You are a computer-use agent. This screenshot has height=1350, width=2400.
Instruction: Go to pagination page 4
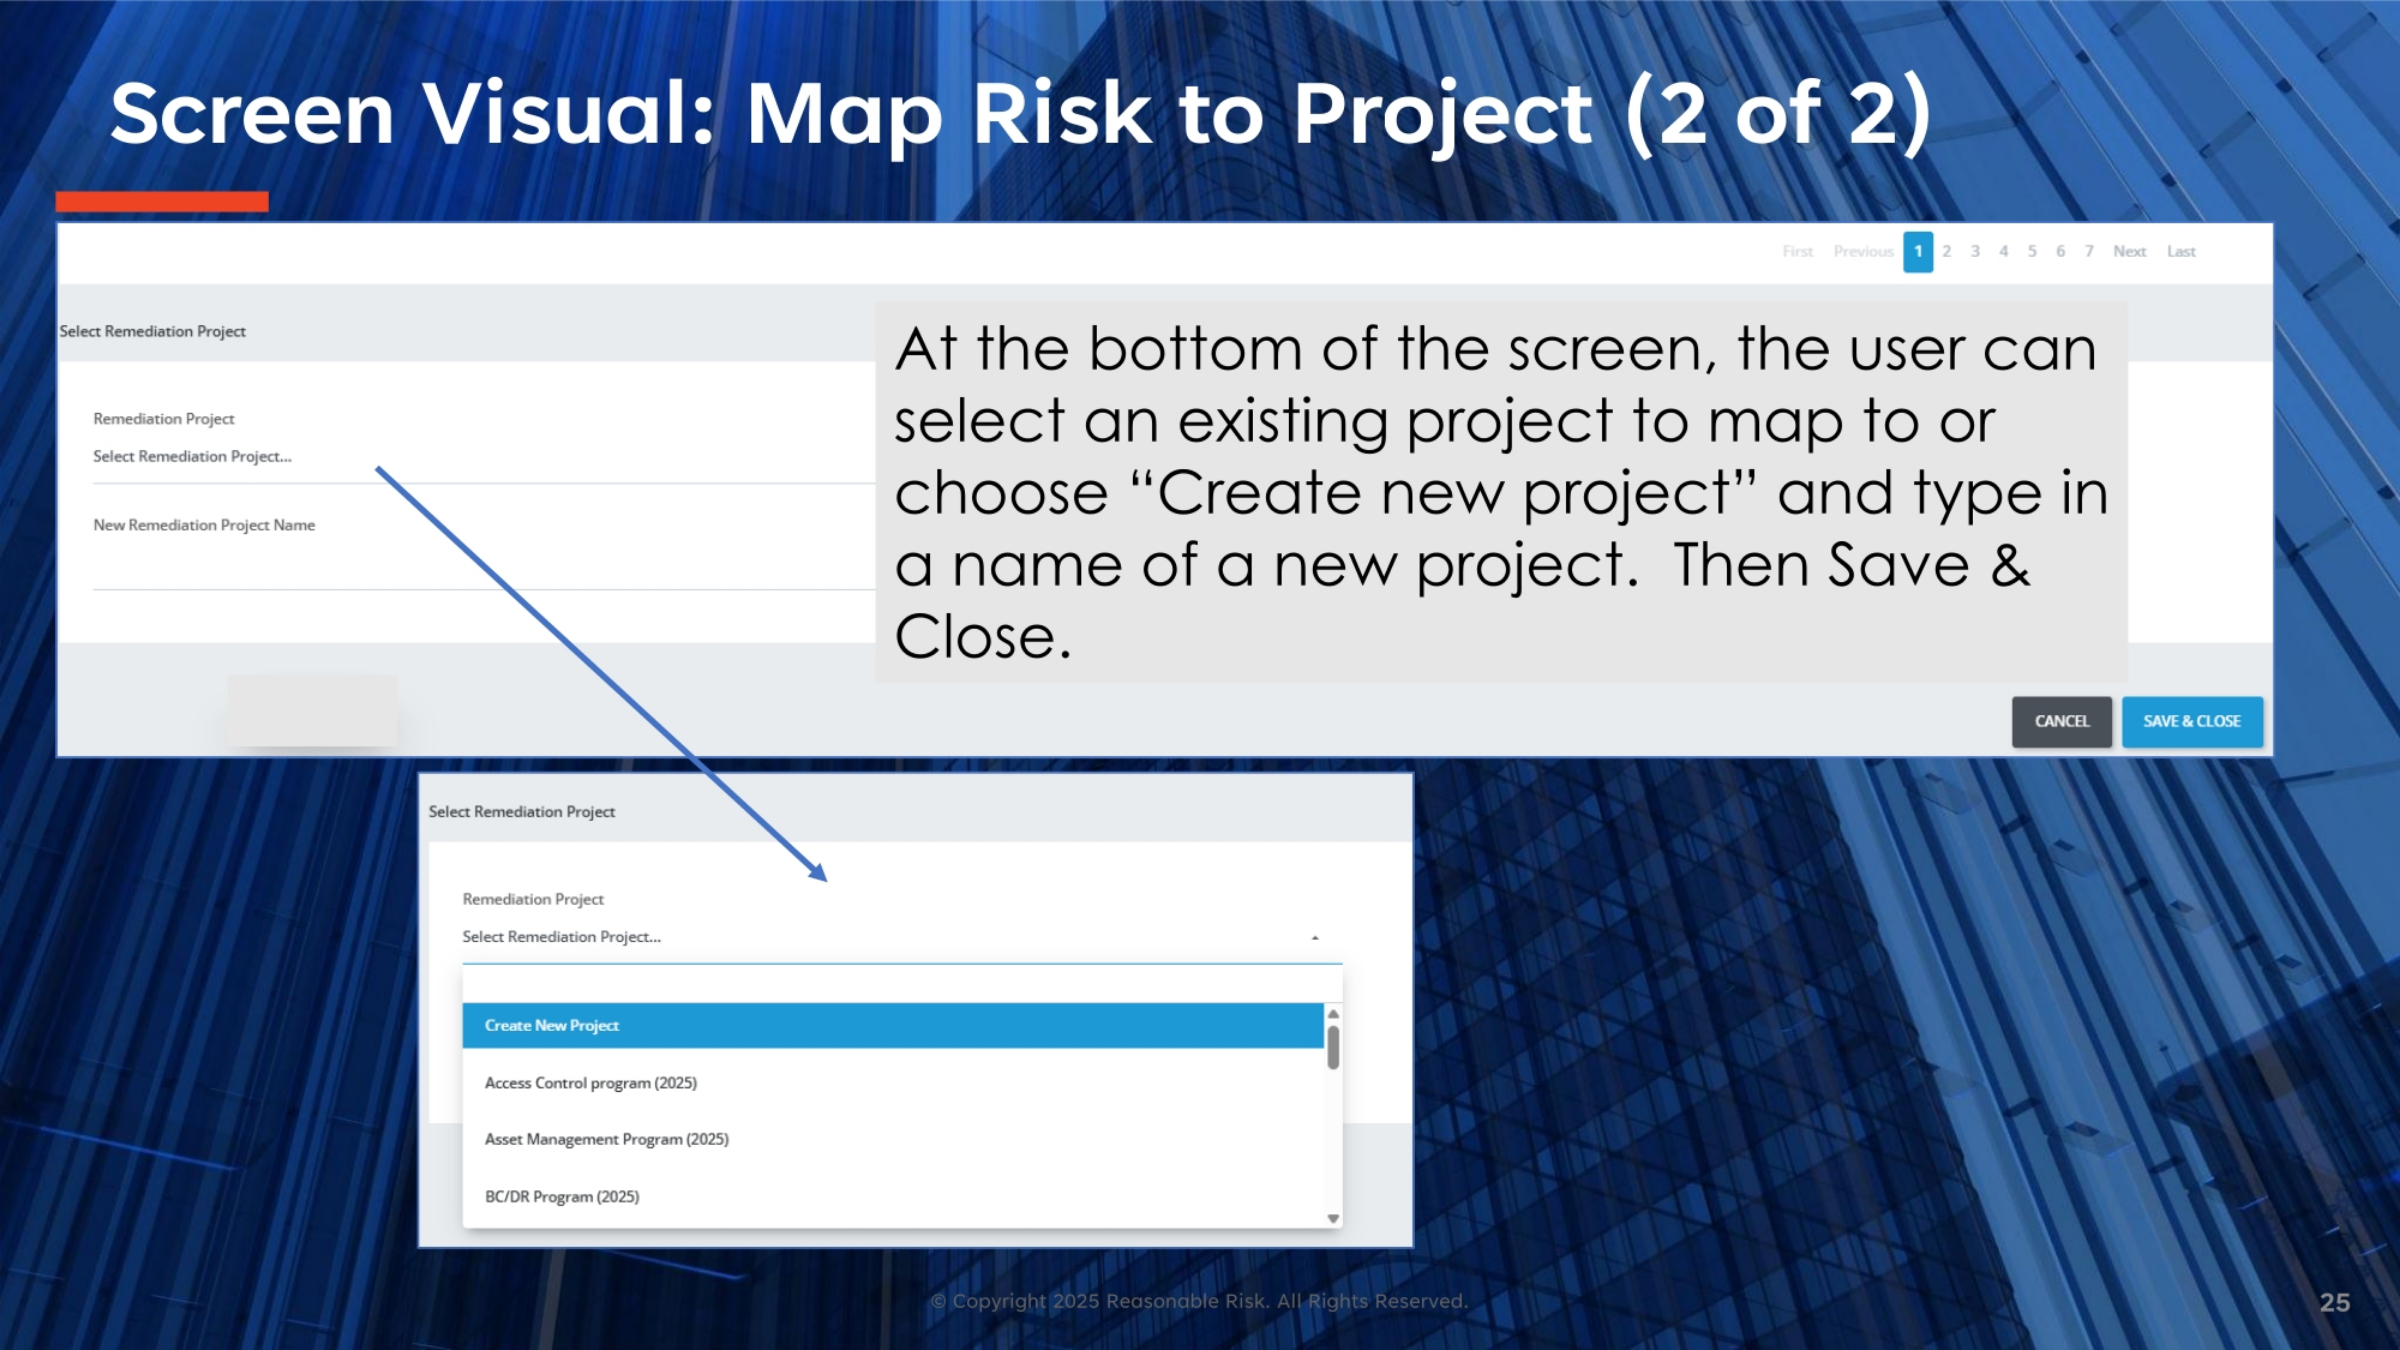(2003, 251)
